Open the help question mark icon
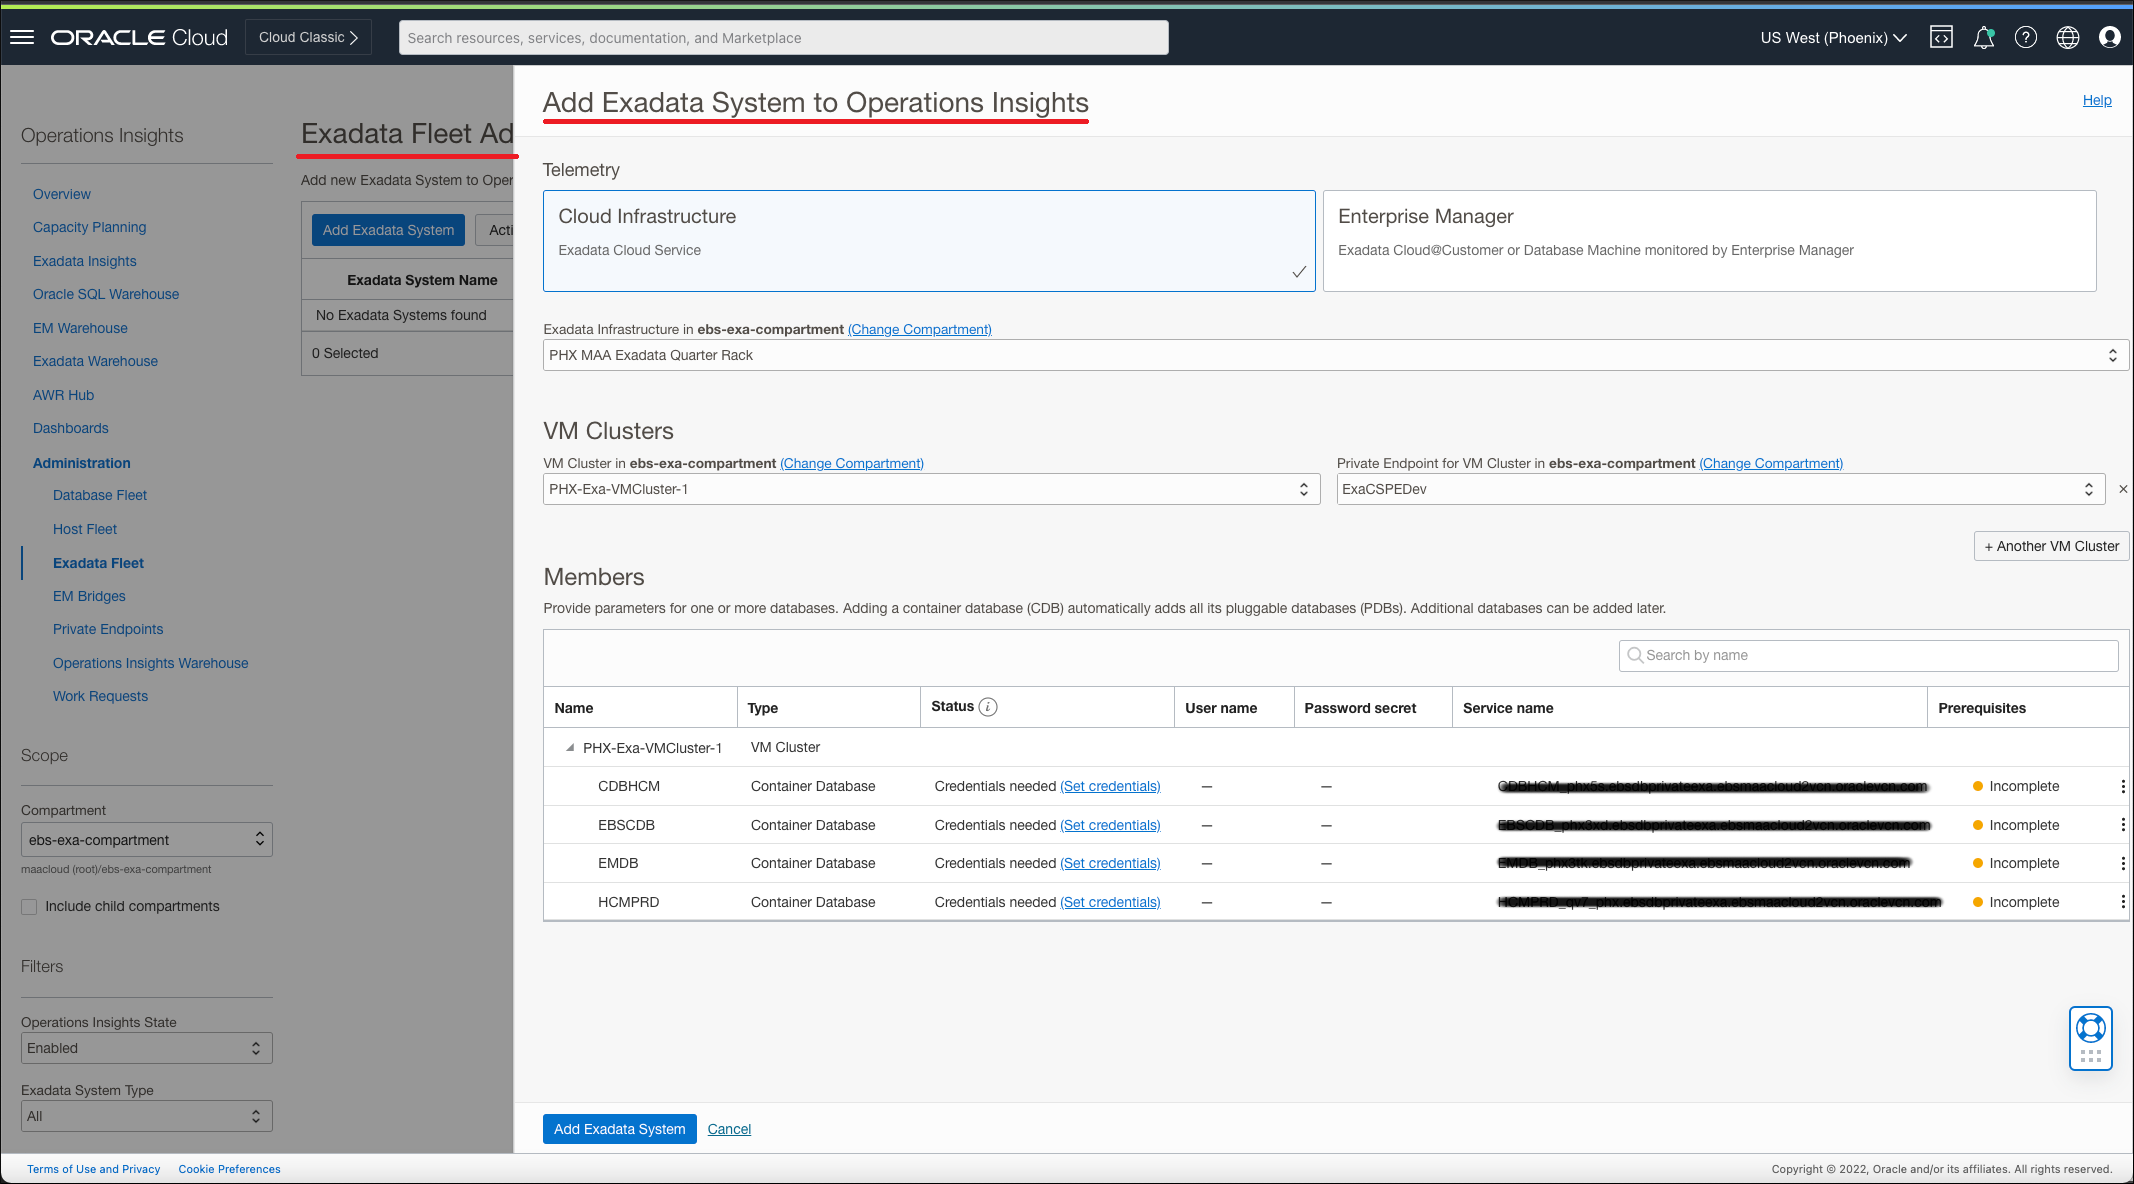The height and width of the screenshot is (1184, 2134). 2026,37
